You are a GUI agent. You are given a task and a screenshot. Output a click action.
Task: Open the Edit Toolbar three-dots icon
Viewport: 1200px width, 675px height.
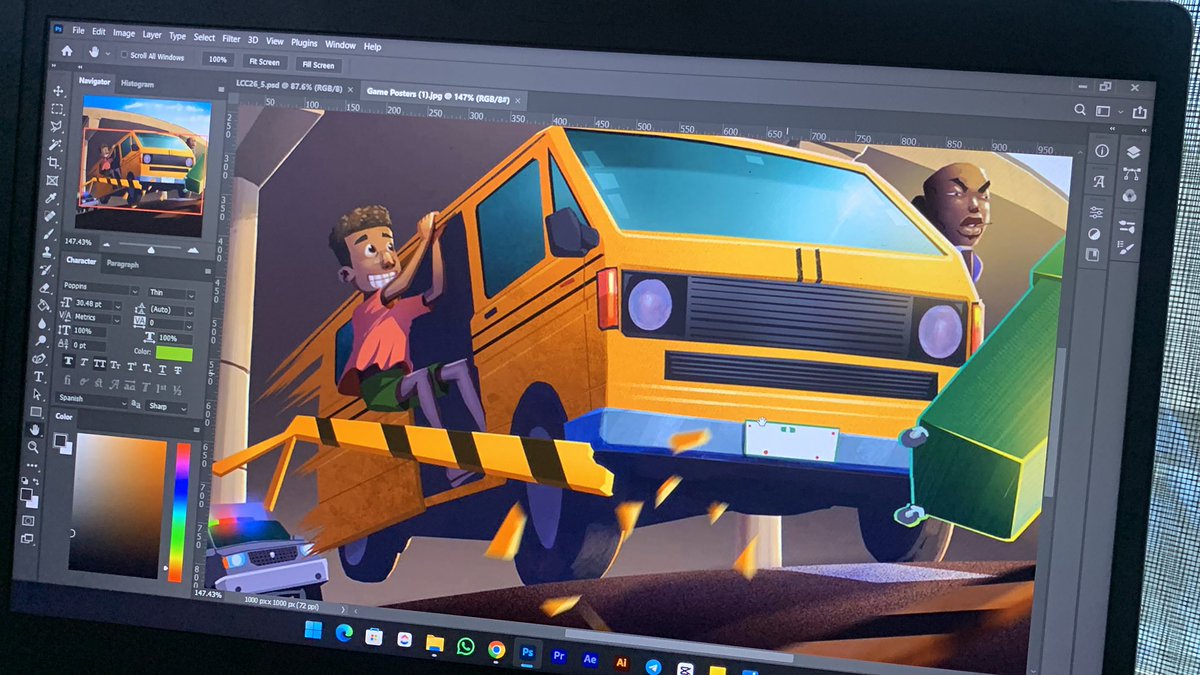pyautogui.click(x=32, y=465)
